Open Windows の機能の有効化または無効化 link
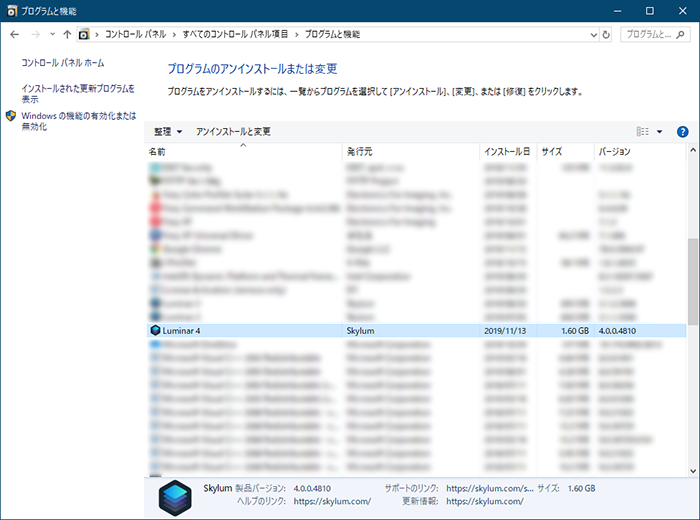 pyautogui.click(x=79, y=121)
